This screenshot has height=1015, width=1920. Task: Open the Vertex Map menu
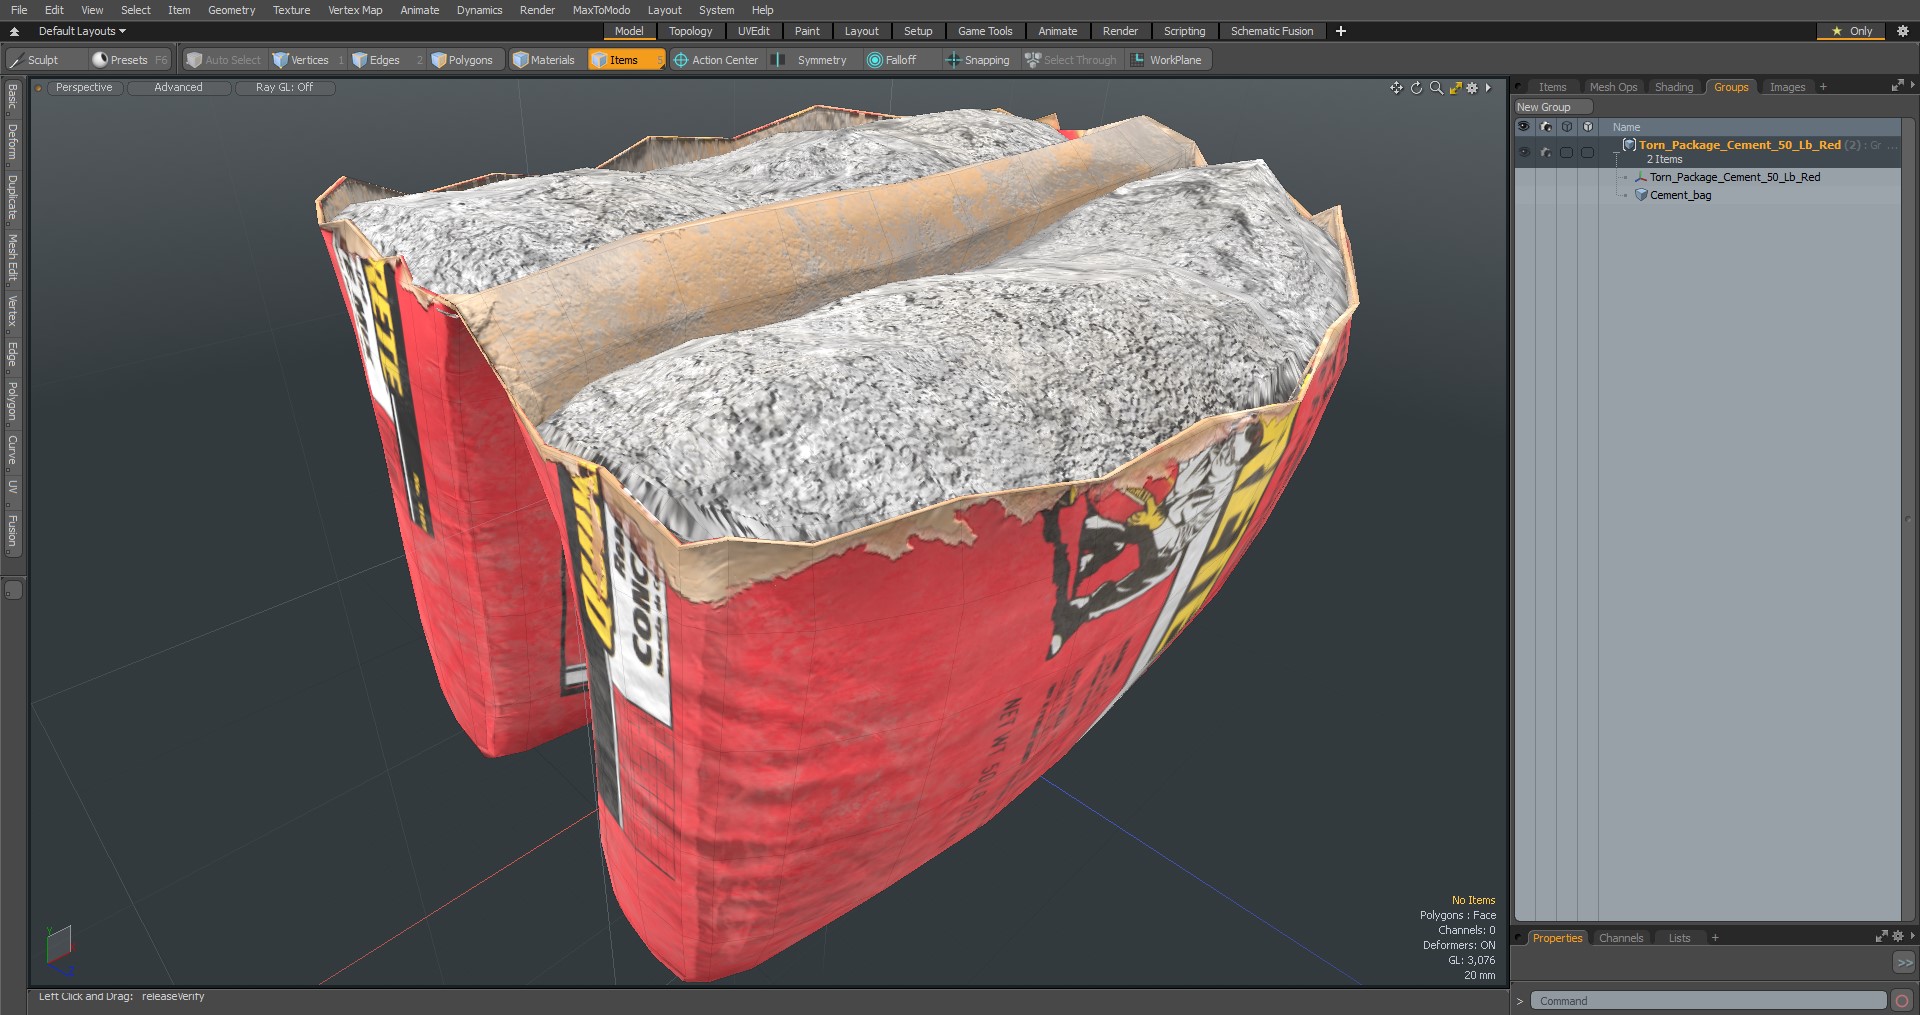tap(355, 10)
